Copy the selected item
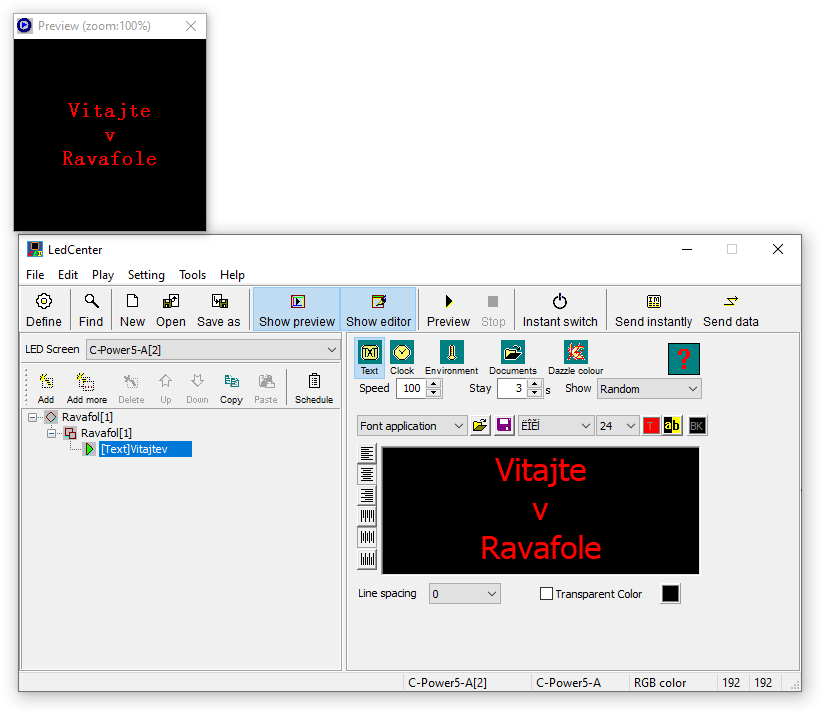The image size is (823, 714). pyautogui.click(x=231, y=388)
